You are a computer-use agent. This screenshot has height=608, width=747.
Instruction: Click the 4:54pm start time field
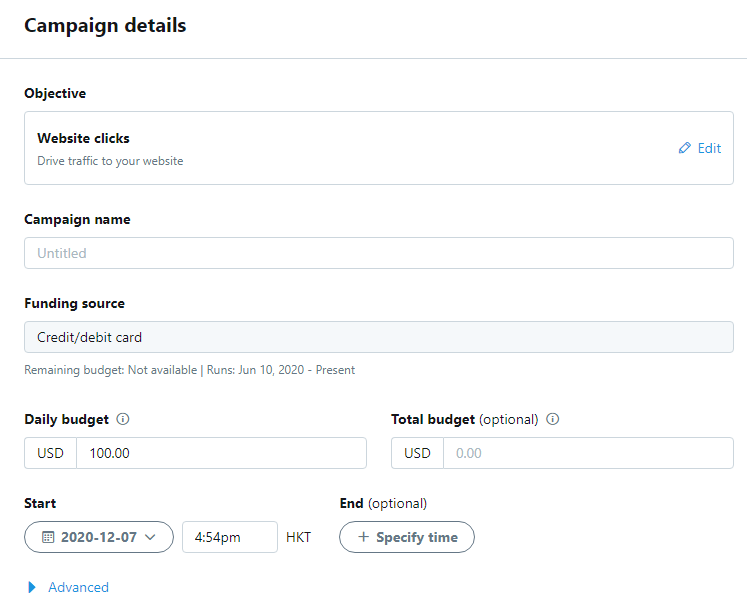coord(229,537)
